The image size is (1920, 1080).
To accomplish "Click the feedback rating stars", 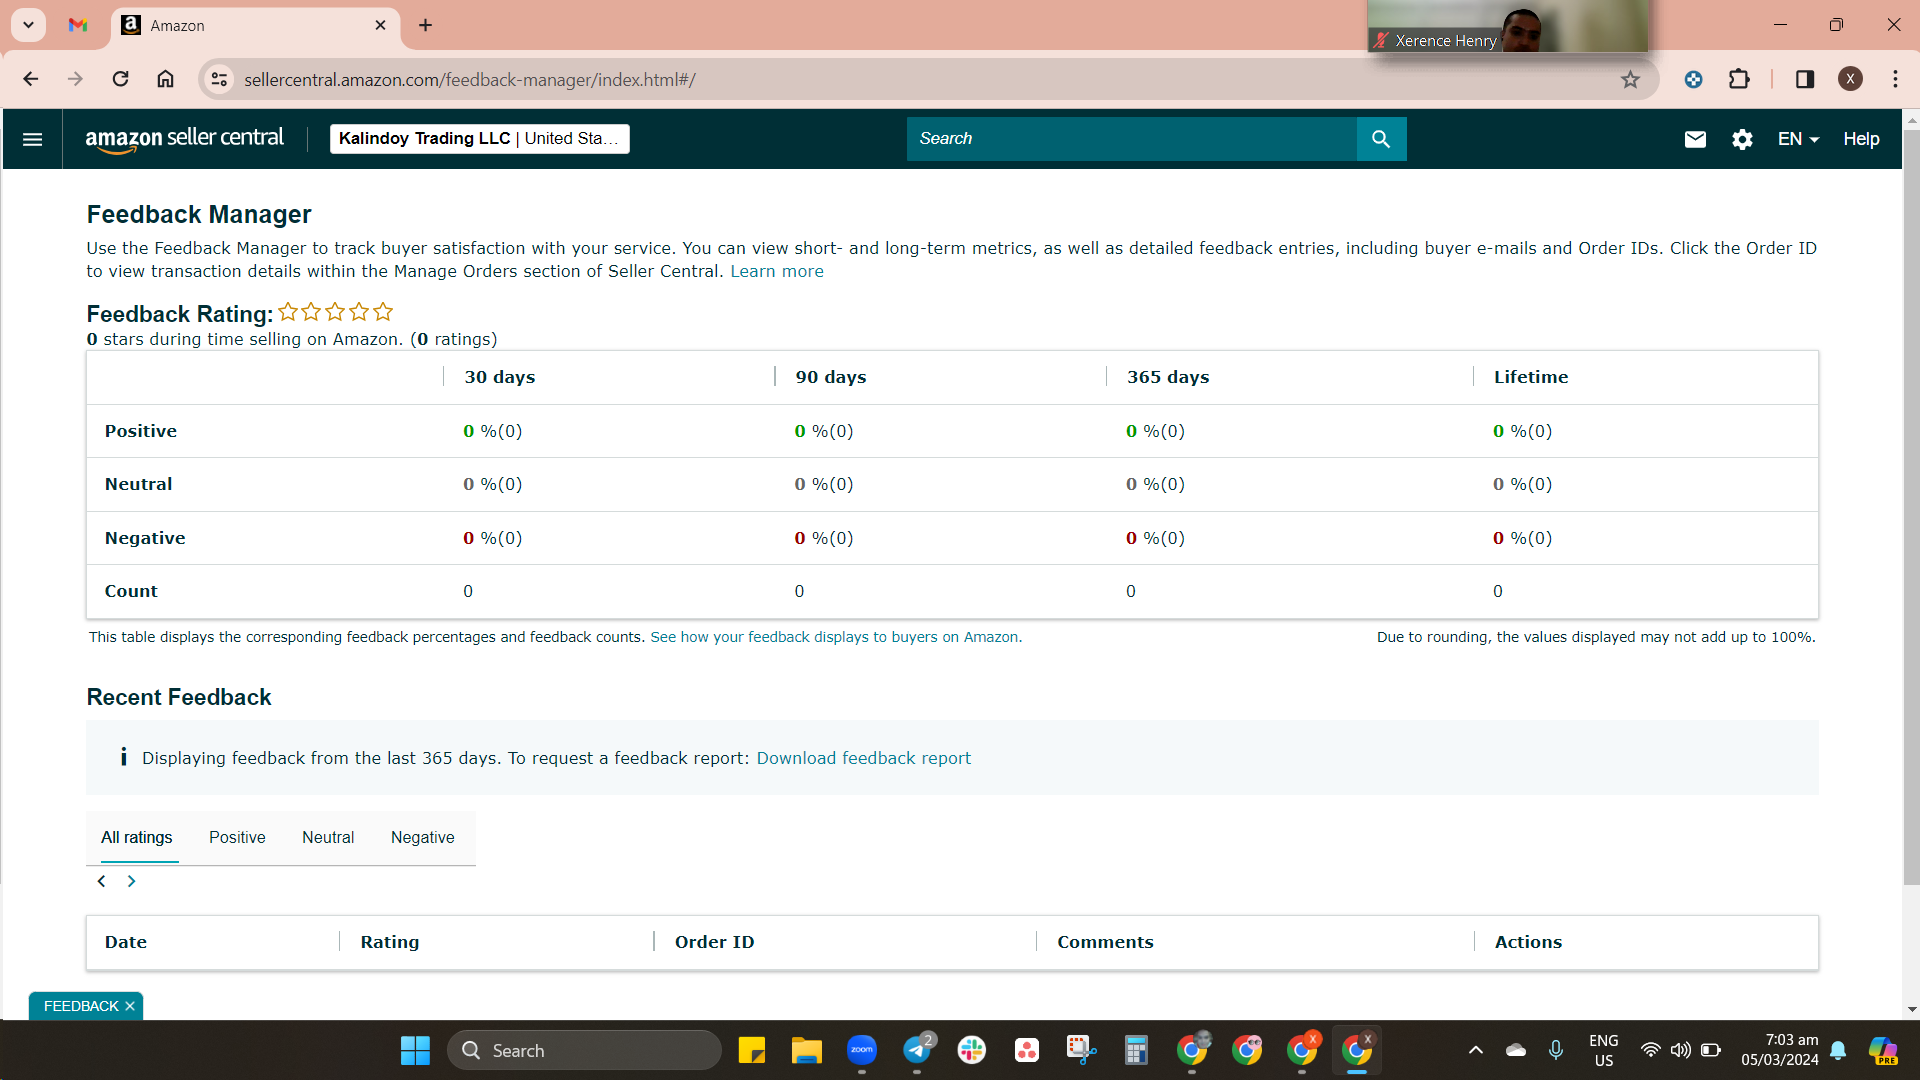I will (335, 312).
